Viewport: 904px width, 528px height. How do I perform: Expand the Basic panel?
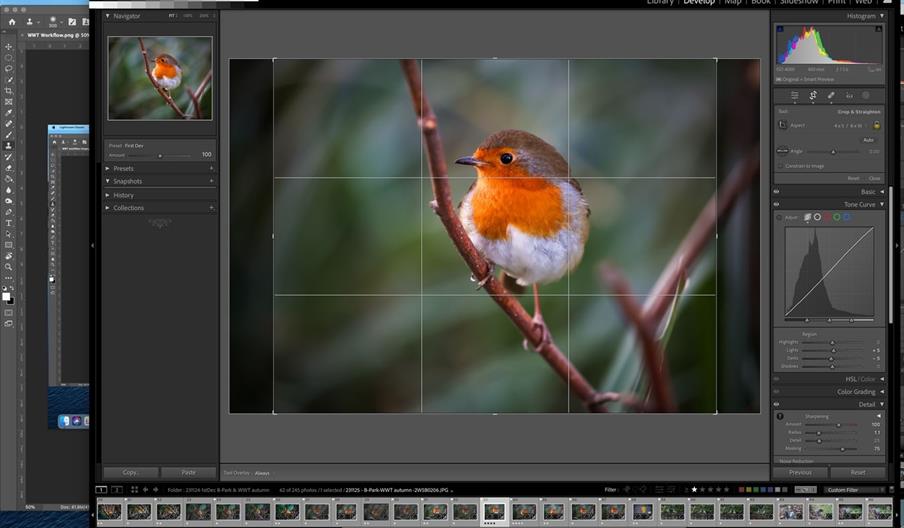point(882,191)
